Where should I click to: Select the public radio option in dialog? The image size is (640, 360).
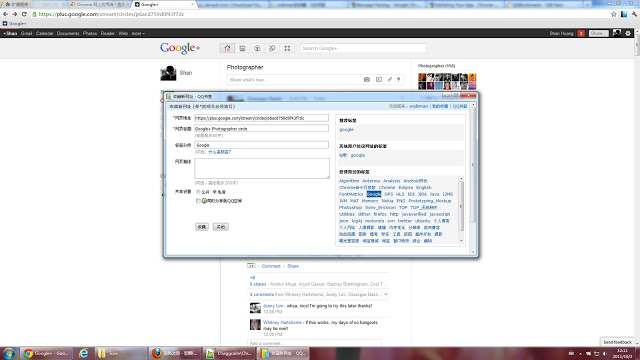198,192
